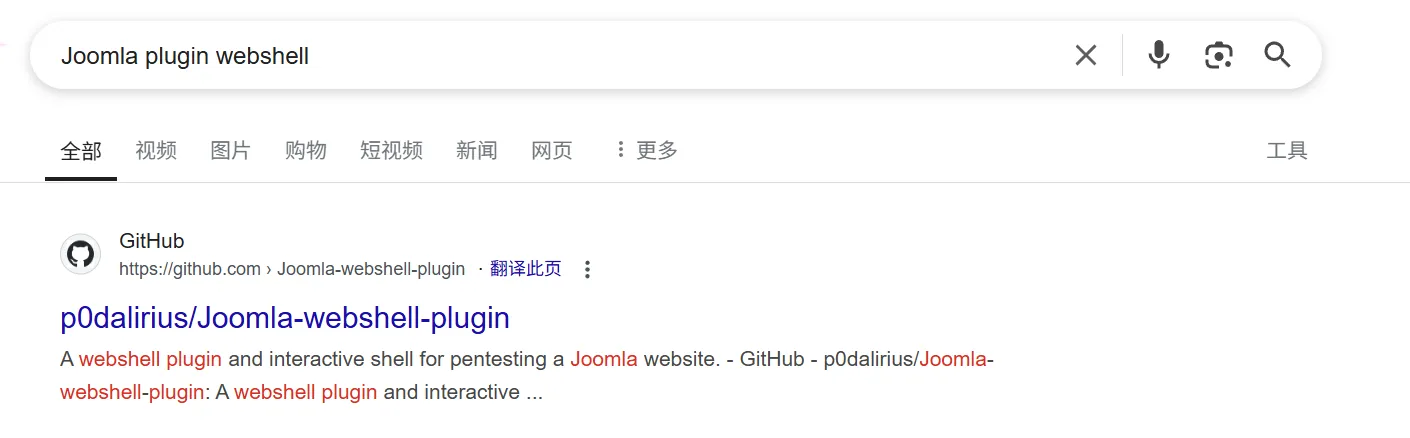The image size is (1410, 438).
Task: Expand the 更多 dropdown menu
Action: point(646,151)
